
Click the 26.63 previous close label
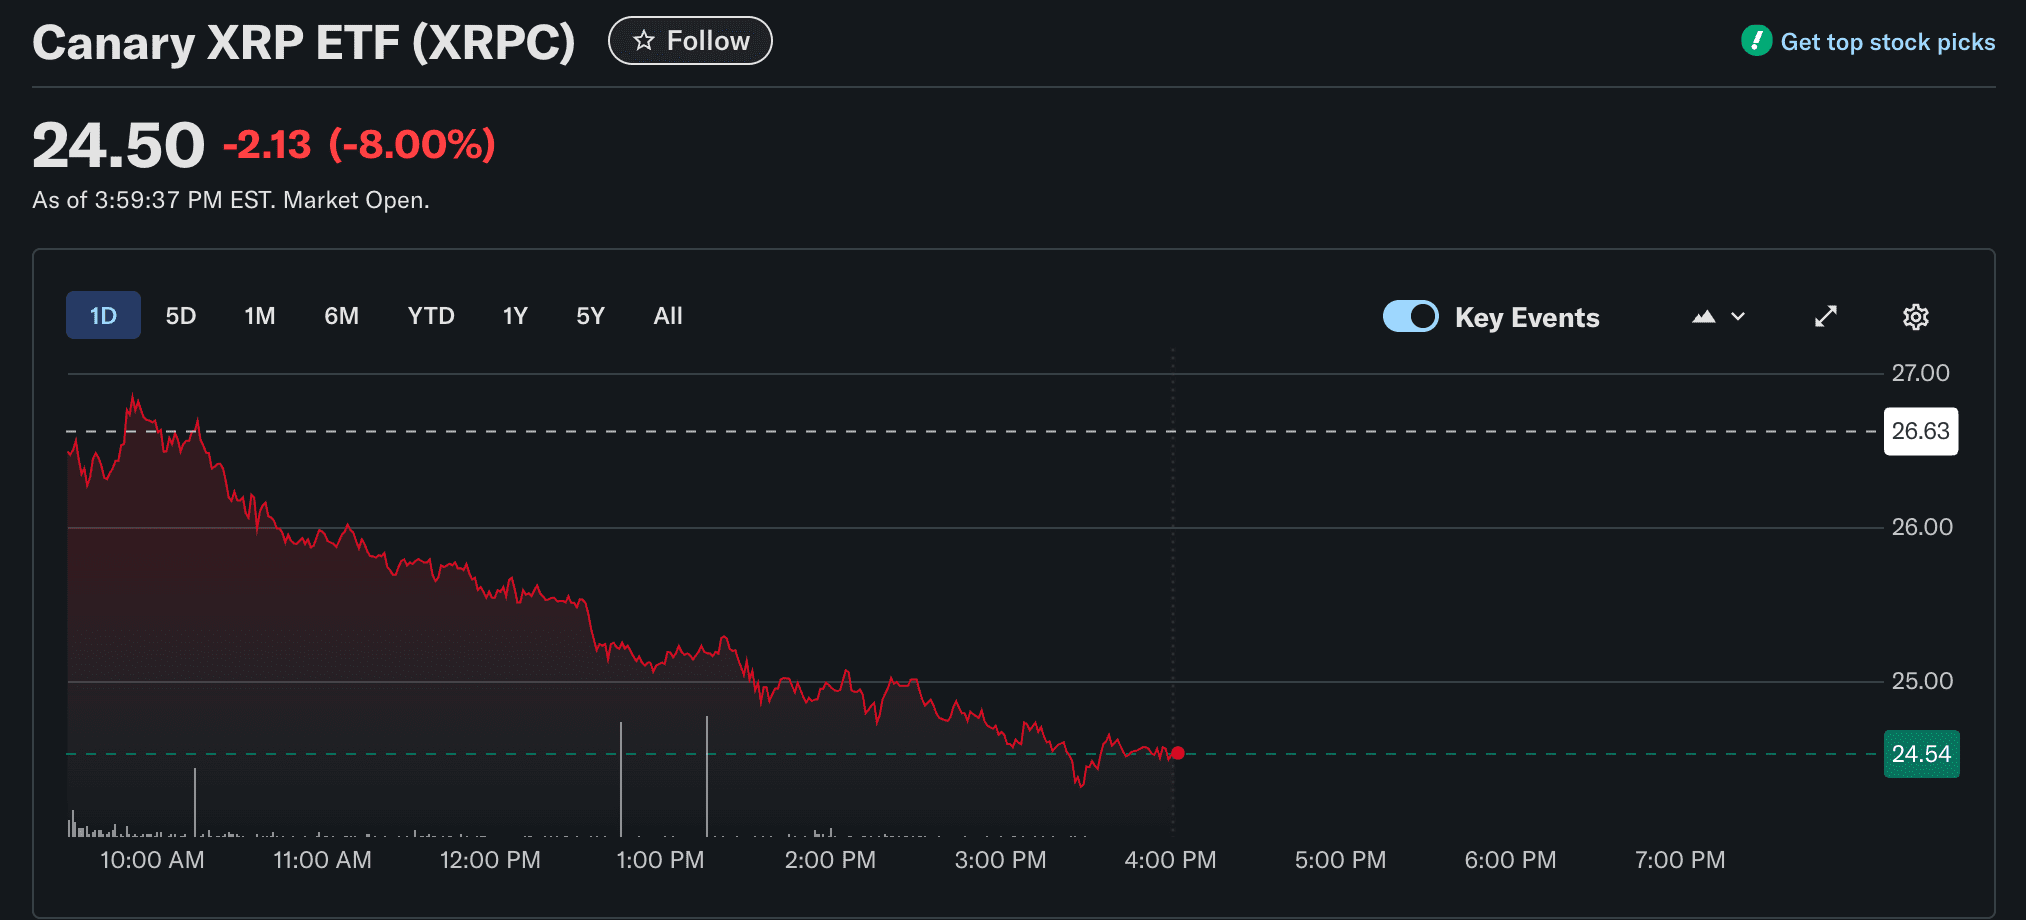1920,431
